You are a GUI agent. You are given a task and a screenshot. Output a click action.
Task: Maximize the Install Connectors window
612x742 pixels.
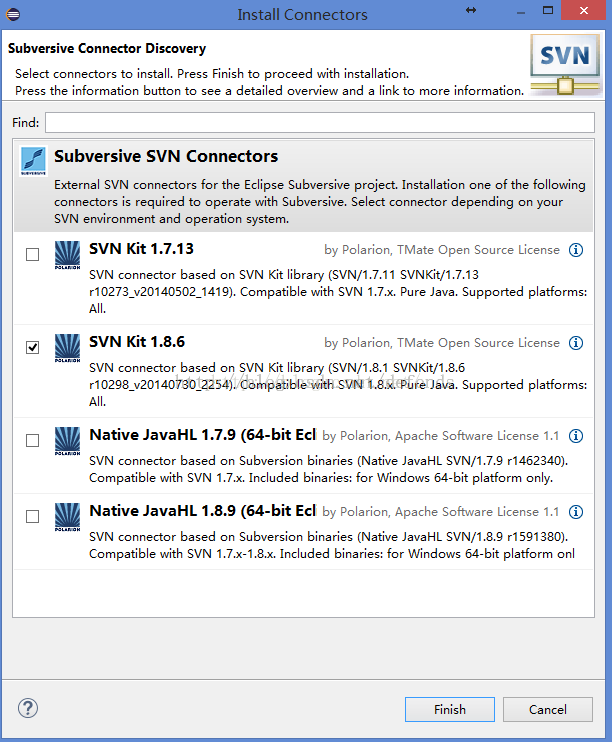pos(548,10)
